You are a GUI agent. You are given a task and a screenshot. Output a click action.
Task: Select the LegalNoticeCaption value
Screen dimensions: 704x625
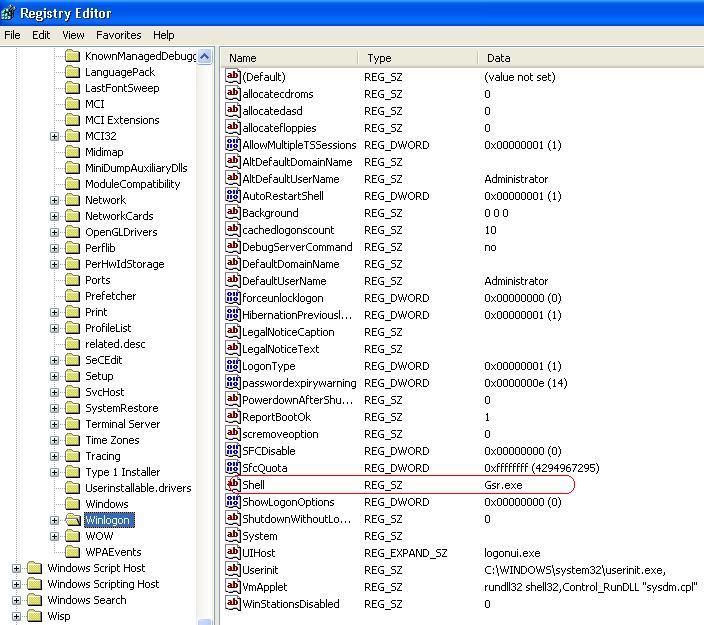point(288,332)
